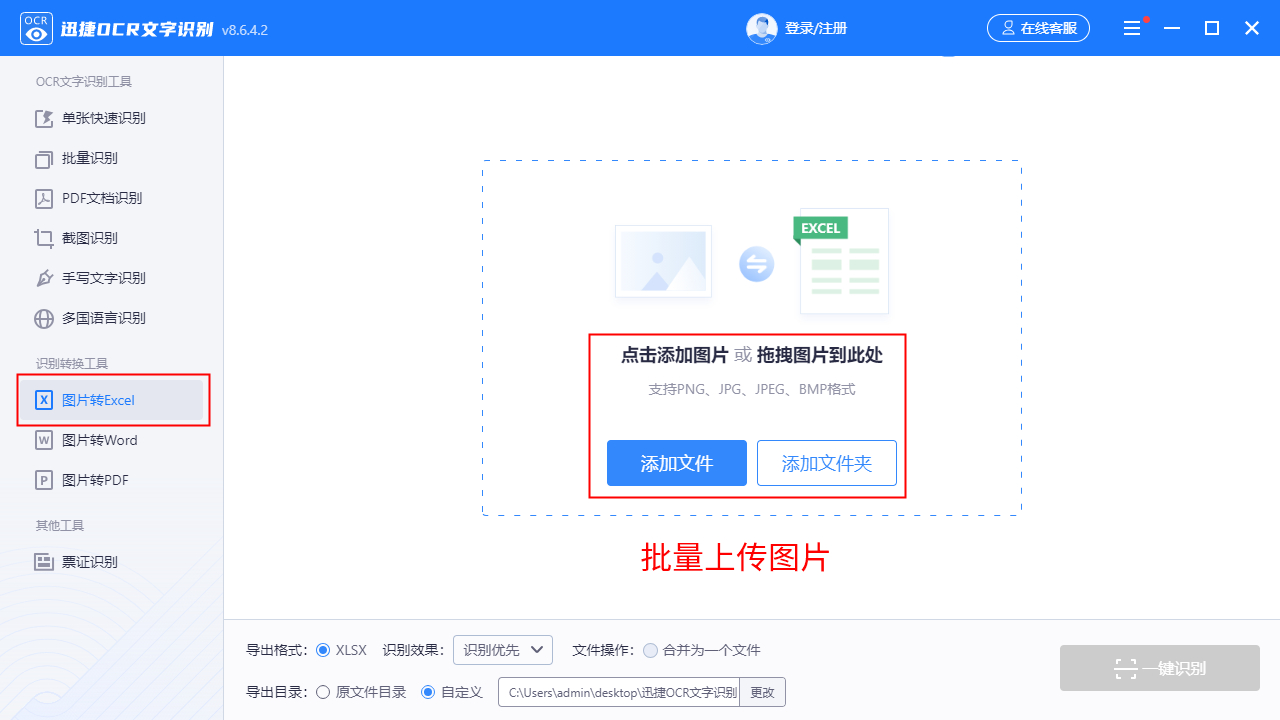This screenshot has height=720, width=1280.
Task: Click 更改 to change directory
Action: 762,692
